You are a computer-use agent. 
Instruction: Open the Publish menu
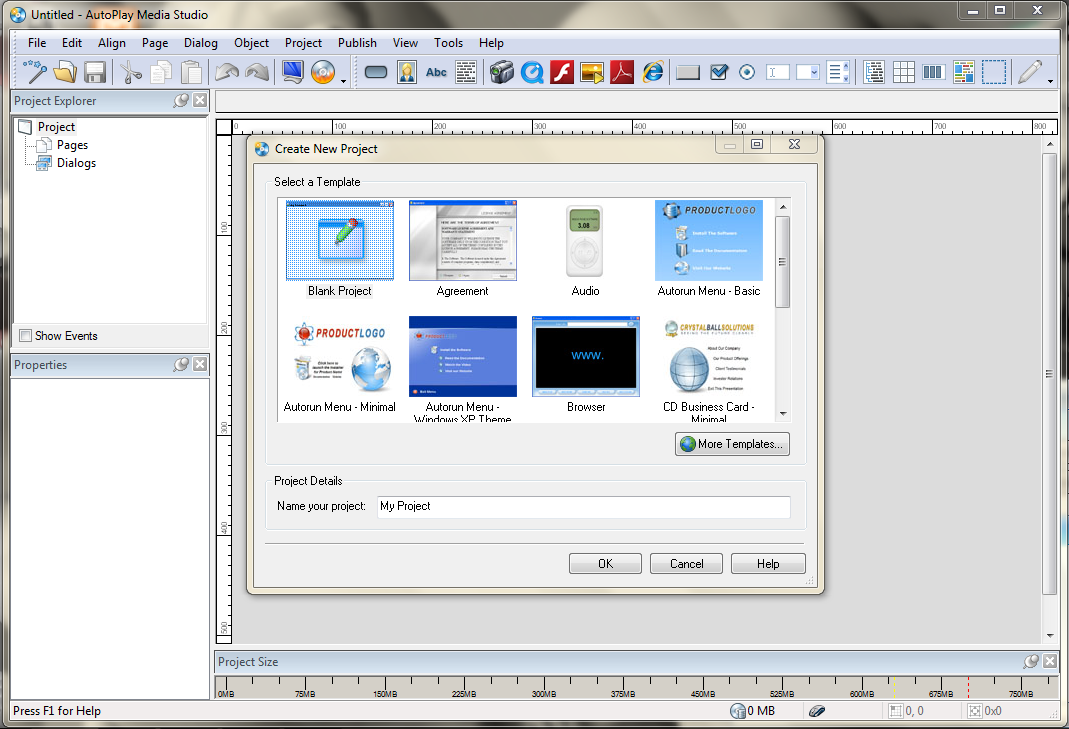[x=357, y=43]
